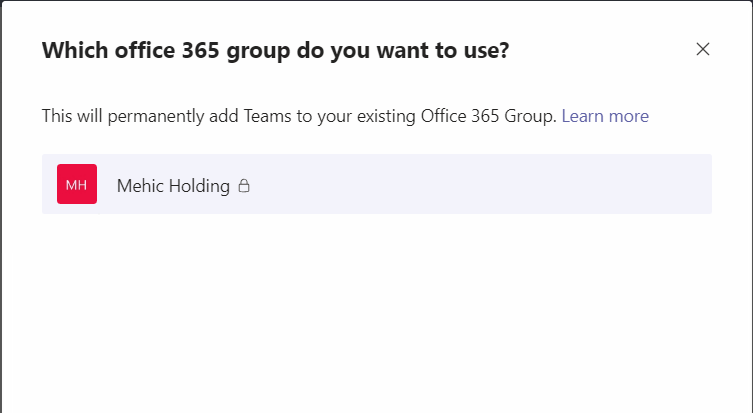Pick the MH initials thumbnail
753x413 pixels.
[x=77, y=185]
